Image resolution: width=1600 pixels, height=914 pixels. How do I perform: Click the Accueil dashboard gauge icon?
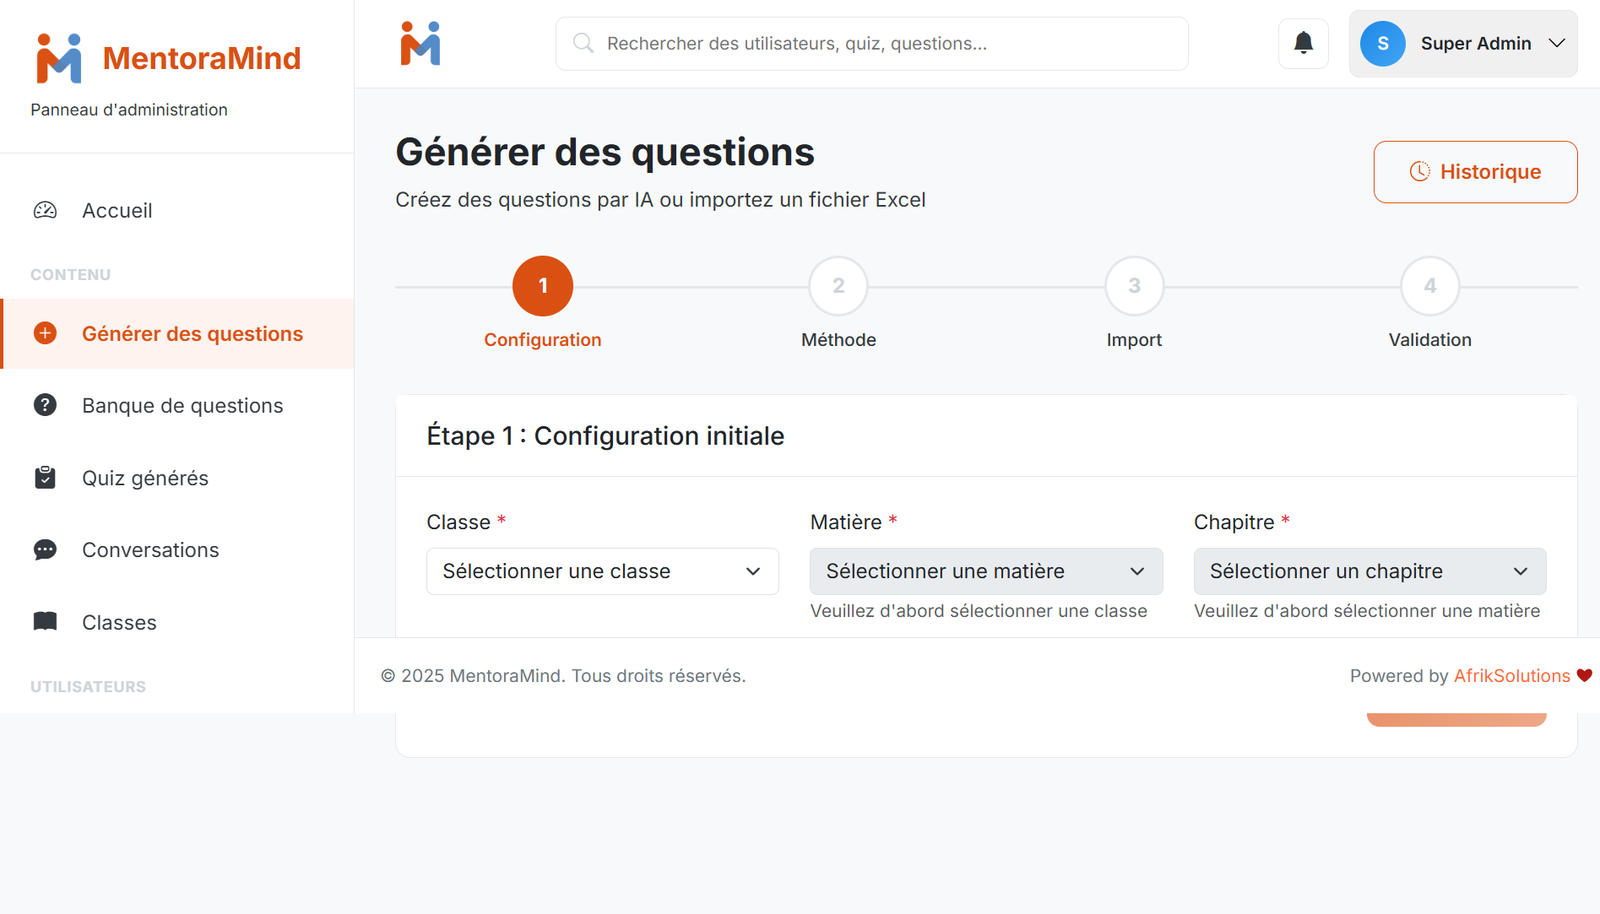45,210
